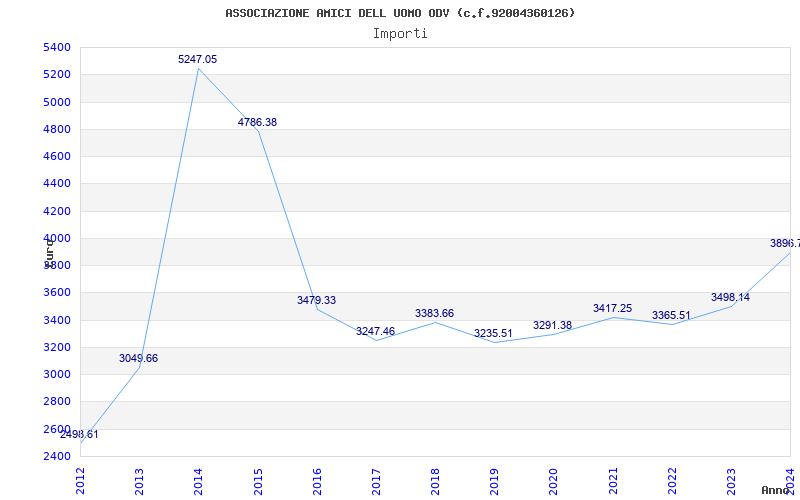Click the 3200 y-axis tick label
The image size is (800, 500).
pos(57,347)
